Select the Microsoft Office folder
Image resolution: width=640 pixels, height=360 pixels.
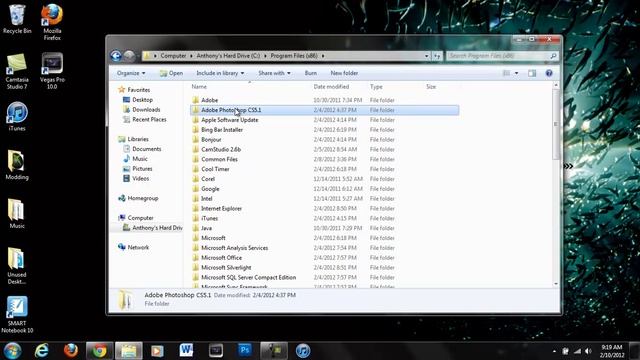click(x=324, y=258)
